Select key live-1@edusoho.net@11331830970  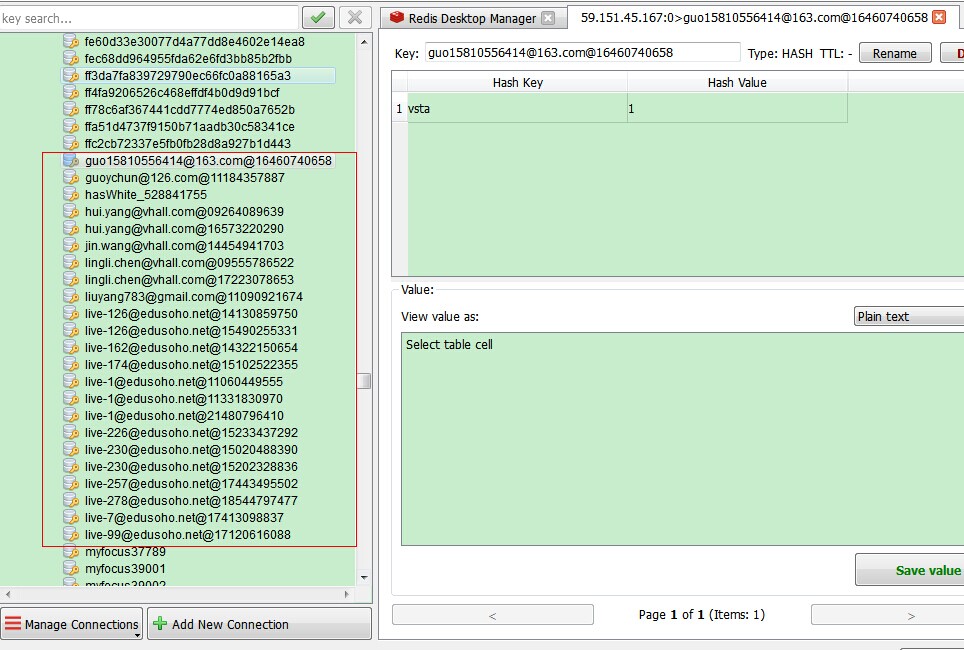184,398
